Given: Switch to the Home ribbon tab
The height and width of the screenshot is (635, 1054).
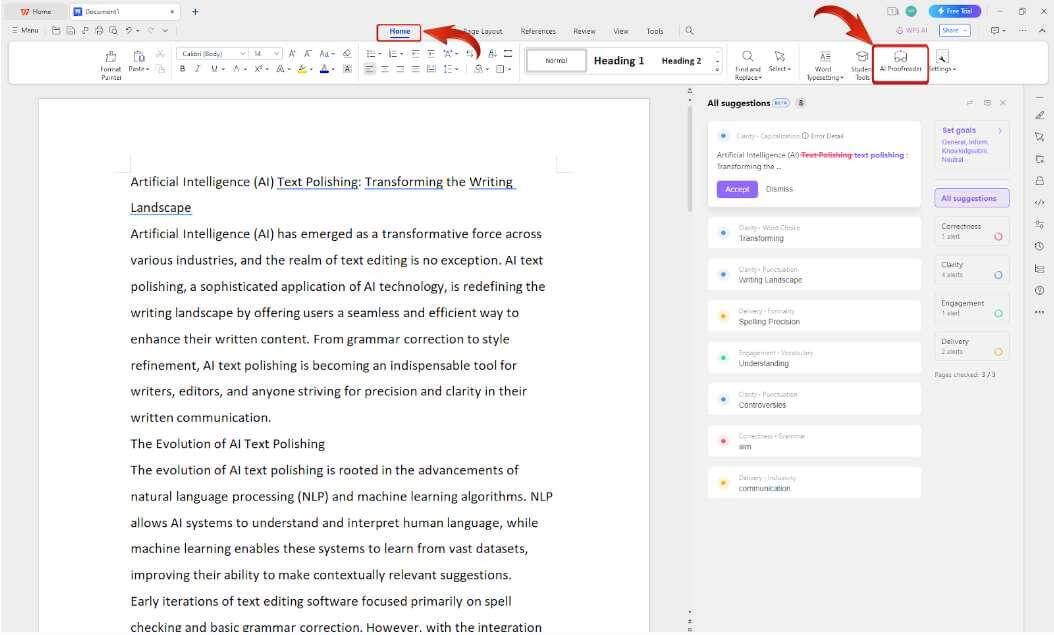Looking at the screenshot, I should click(399, 31).
